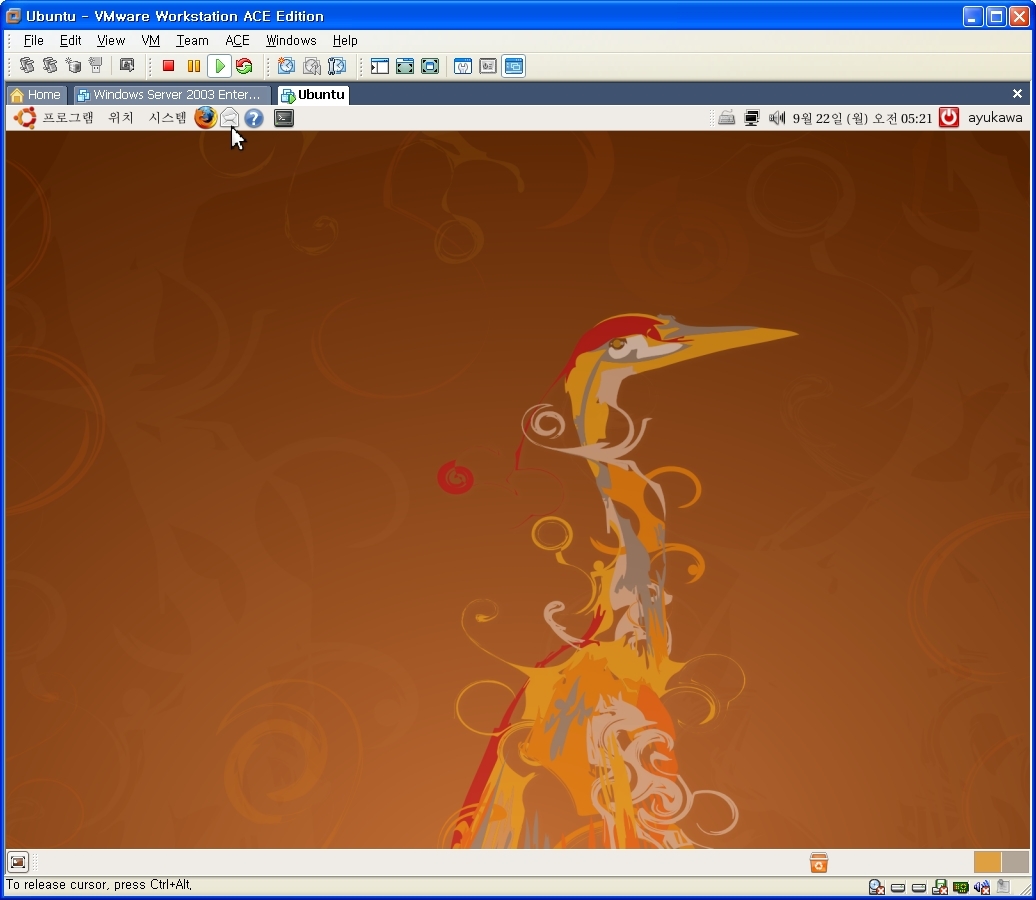Launch the terminal from the Ubuntu panel
The width and height of the screenshot is (1036, 900).
(x=283, y=118)
